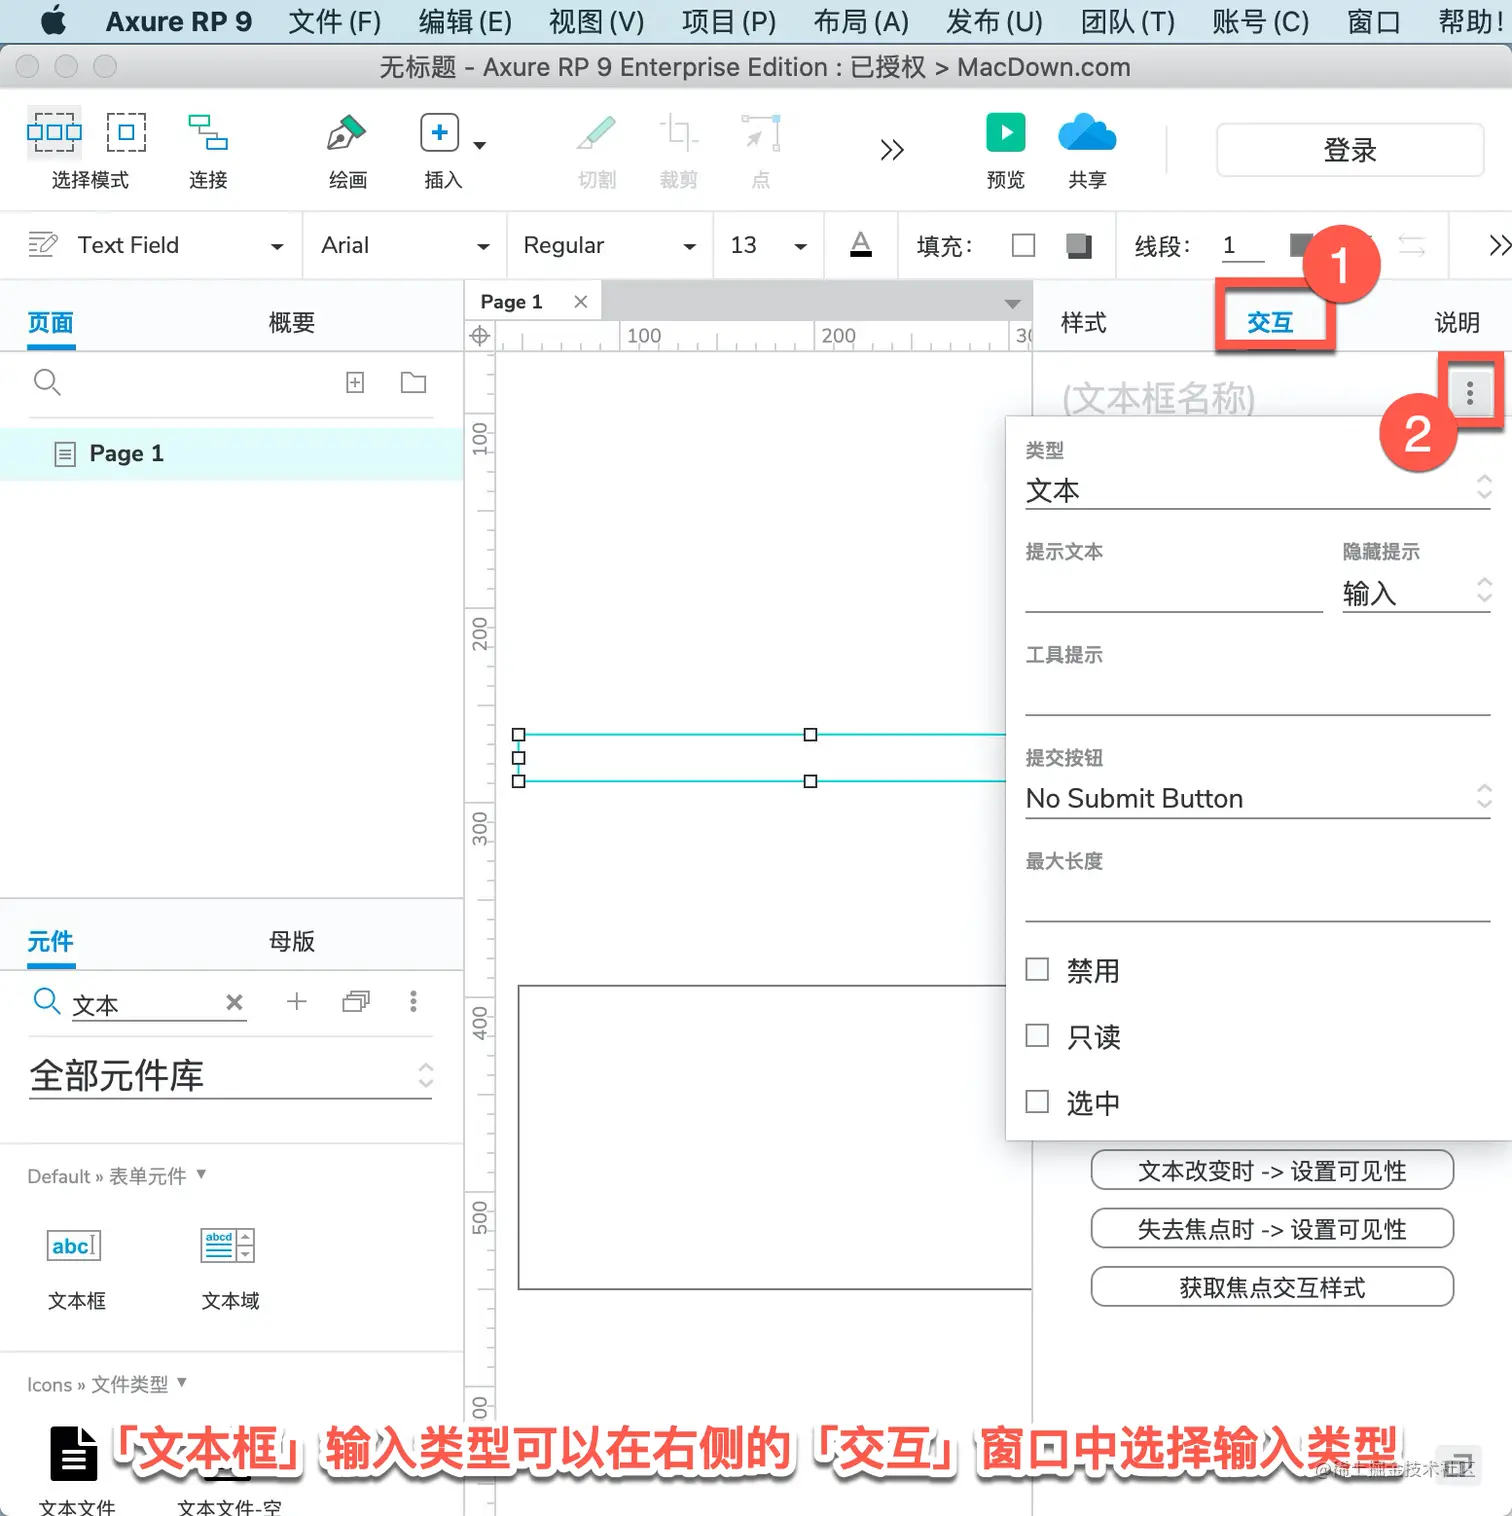This screenshot has width=1512, height=1516.
Task: Open the Apple menu
Action: [53, 20]
